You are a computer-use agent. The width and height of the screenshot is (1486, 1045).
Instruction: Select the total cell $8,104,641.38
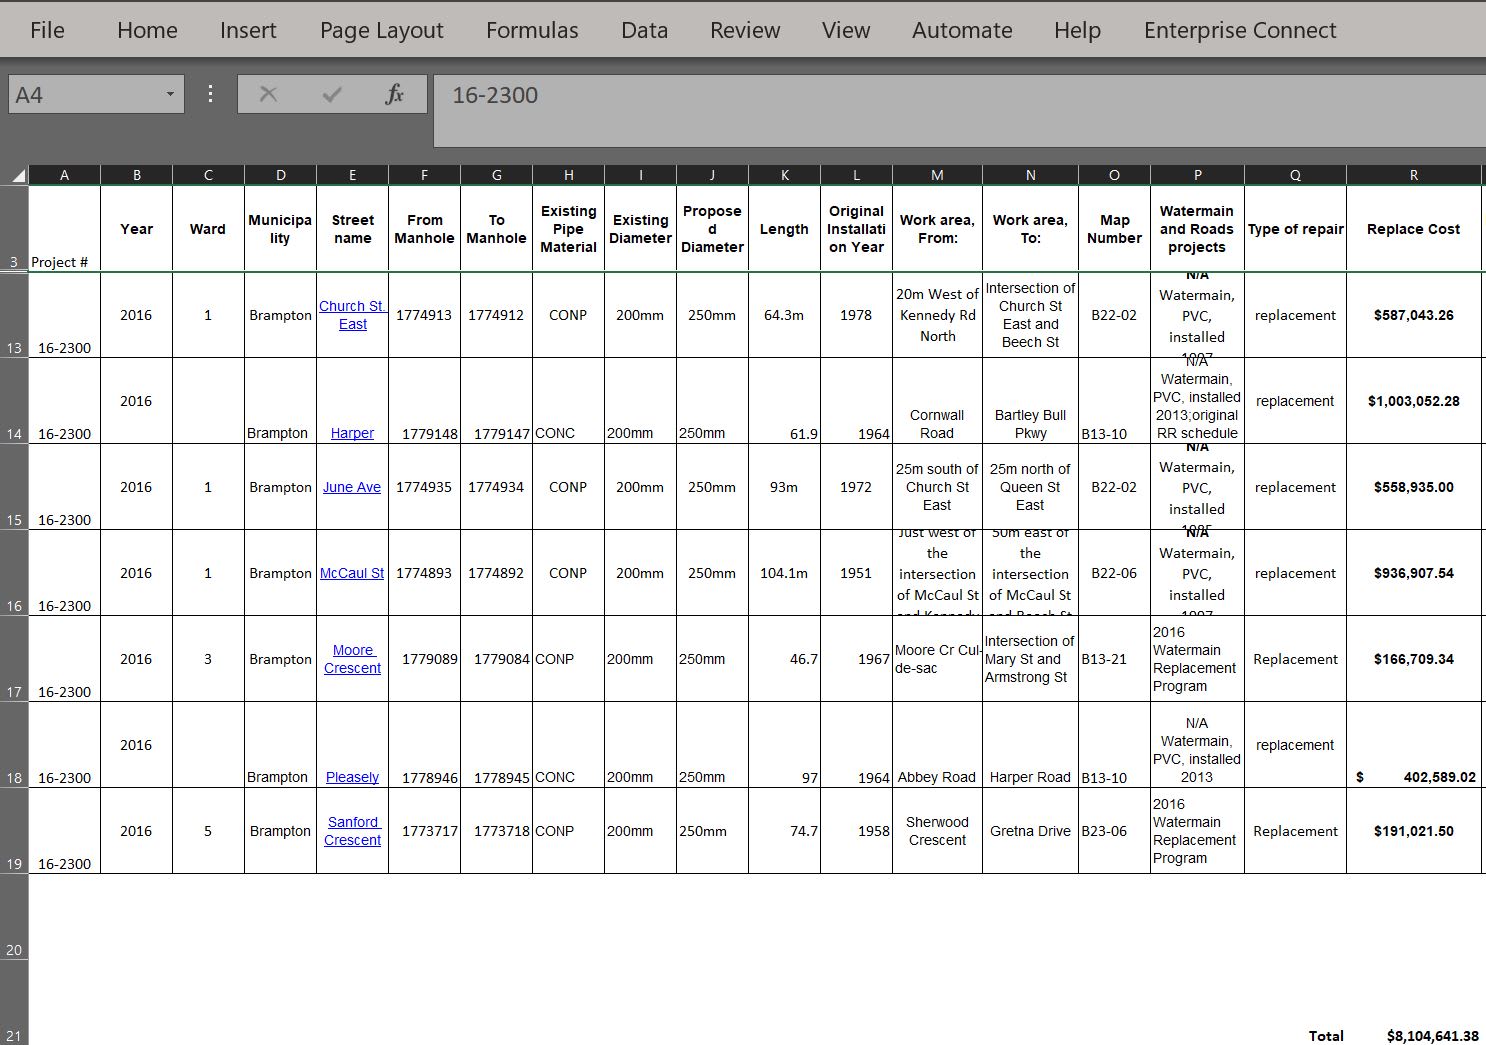click(1413, 1003)
